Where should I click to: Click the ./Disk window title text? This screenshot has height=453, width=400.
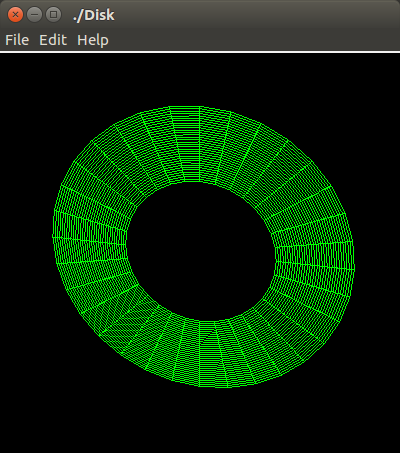coord(94,15)
